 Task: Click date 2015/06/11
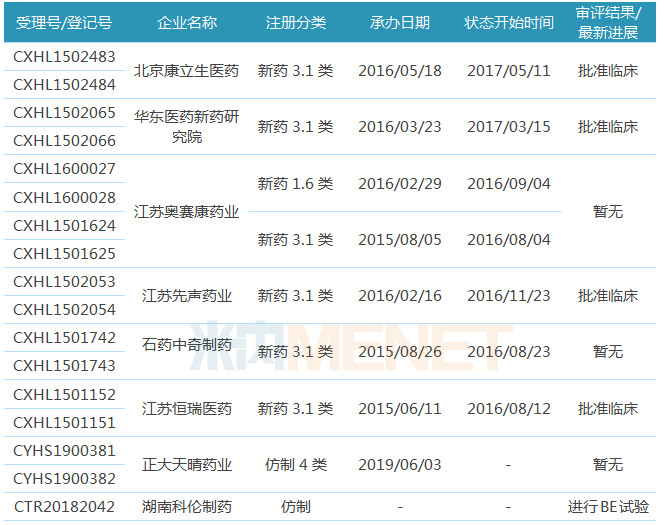tap(400, 409)
